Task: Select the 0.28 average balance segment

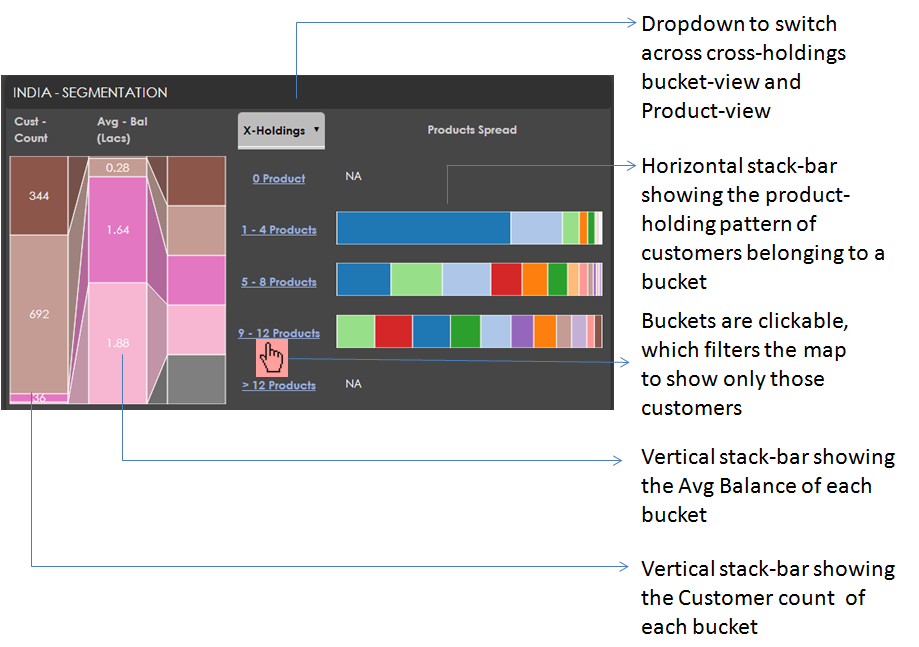Action: coord(118,168)
